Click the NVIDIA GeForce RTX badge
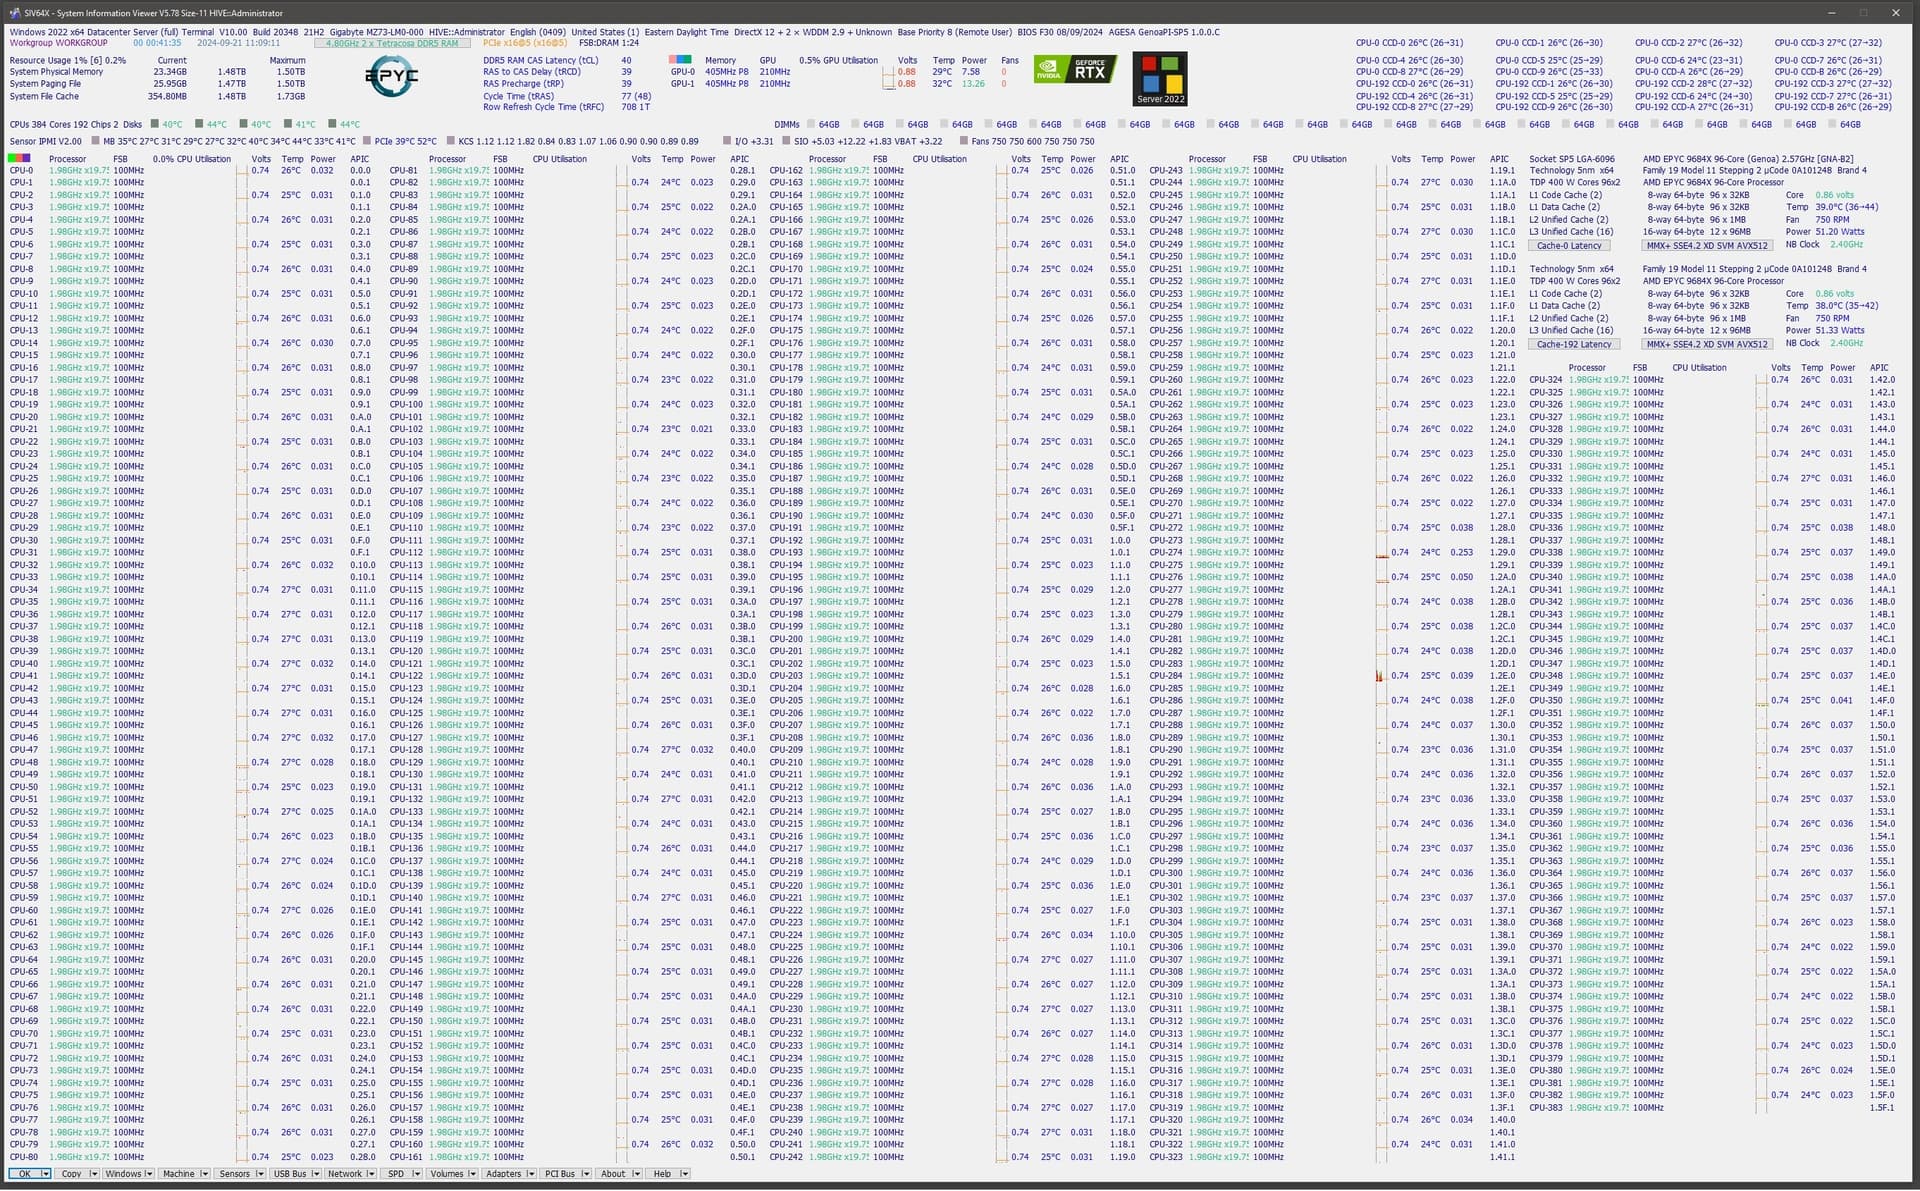Image resolution: width=1920 pixels, height=1191 pixels. [1076, 70]
